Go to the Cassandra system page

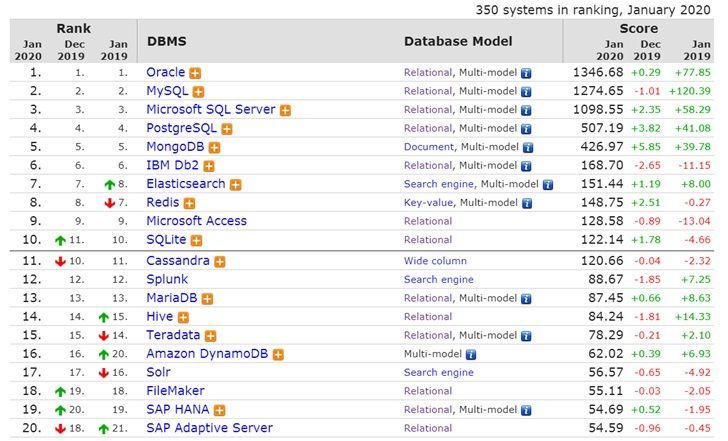[x=178, y=261]
